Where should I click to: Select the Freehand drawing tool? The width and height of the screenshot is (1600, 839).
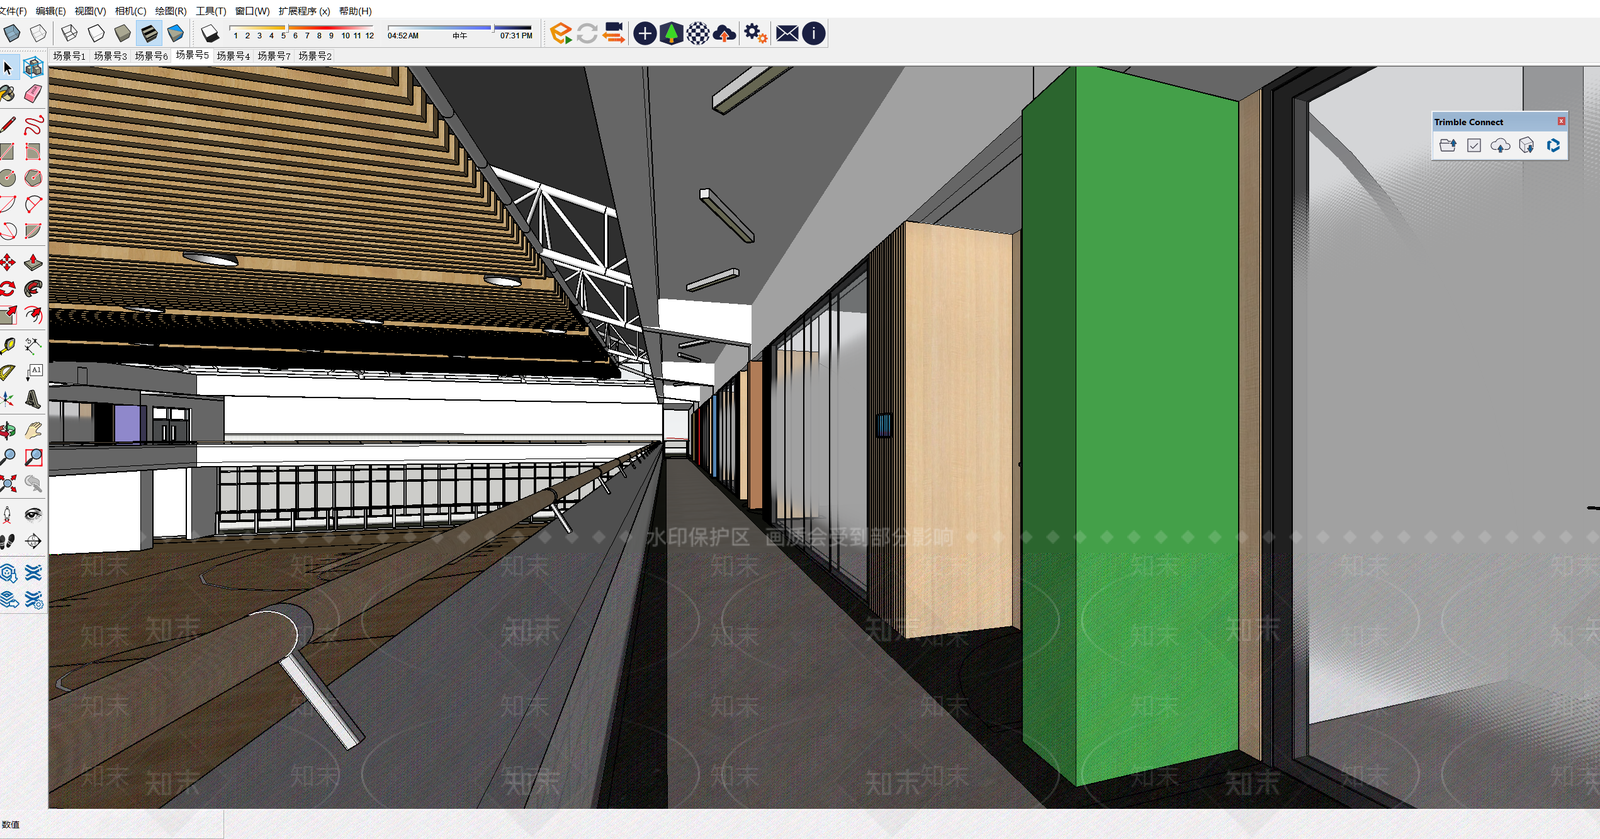[x=33, y=125]
